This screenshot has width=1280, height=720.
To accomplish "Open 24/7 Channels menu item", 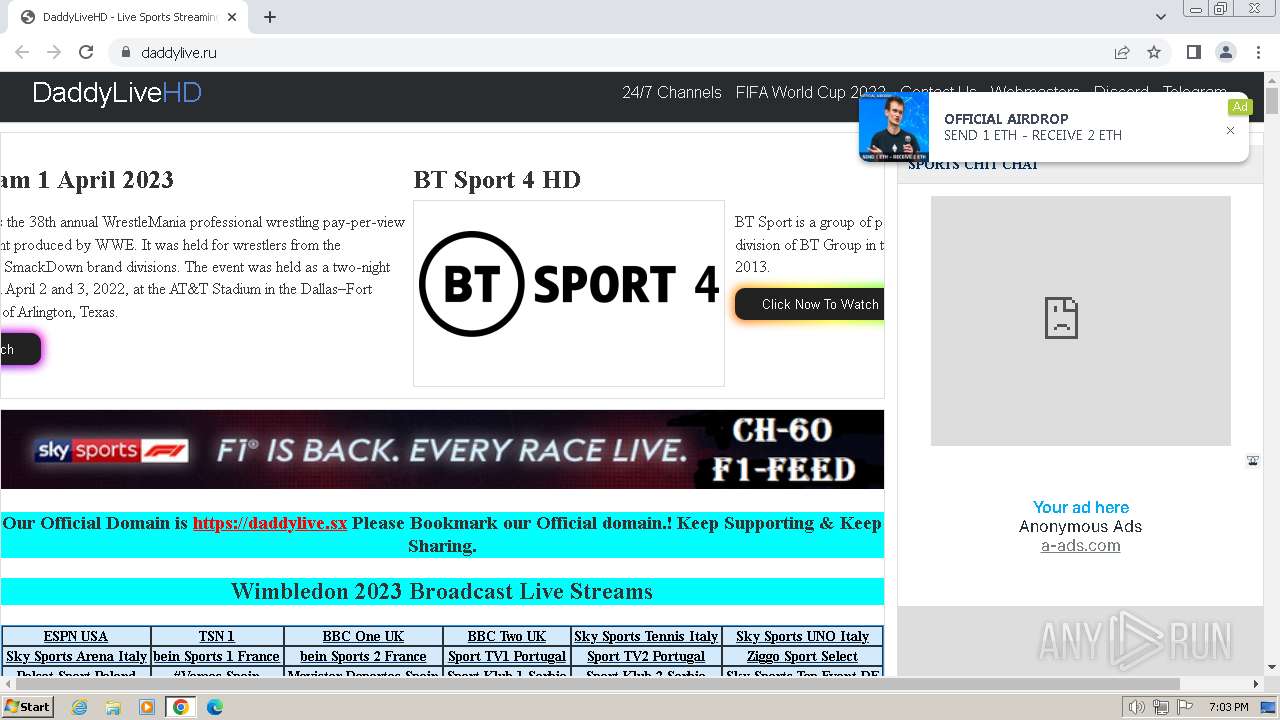I will 672,92.
